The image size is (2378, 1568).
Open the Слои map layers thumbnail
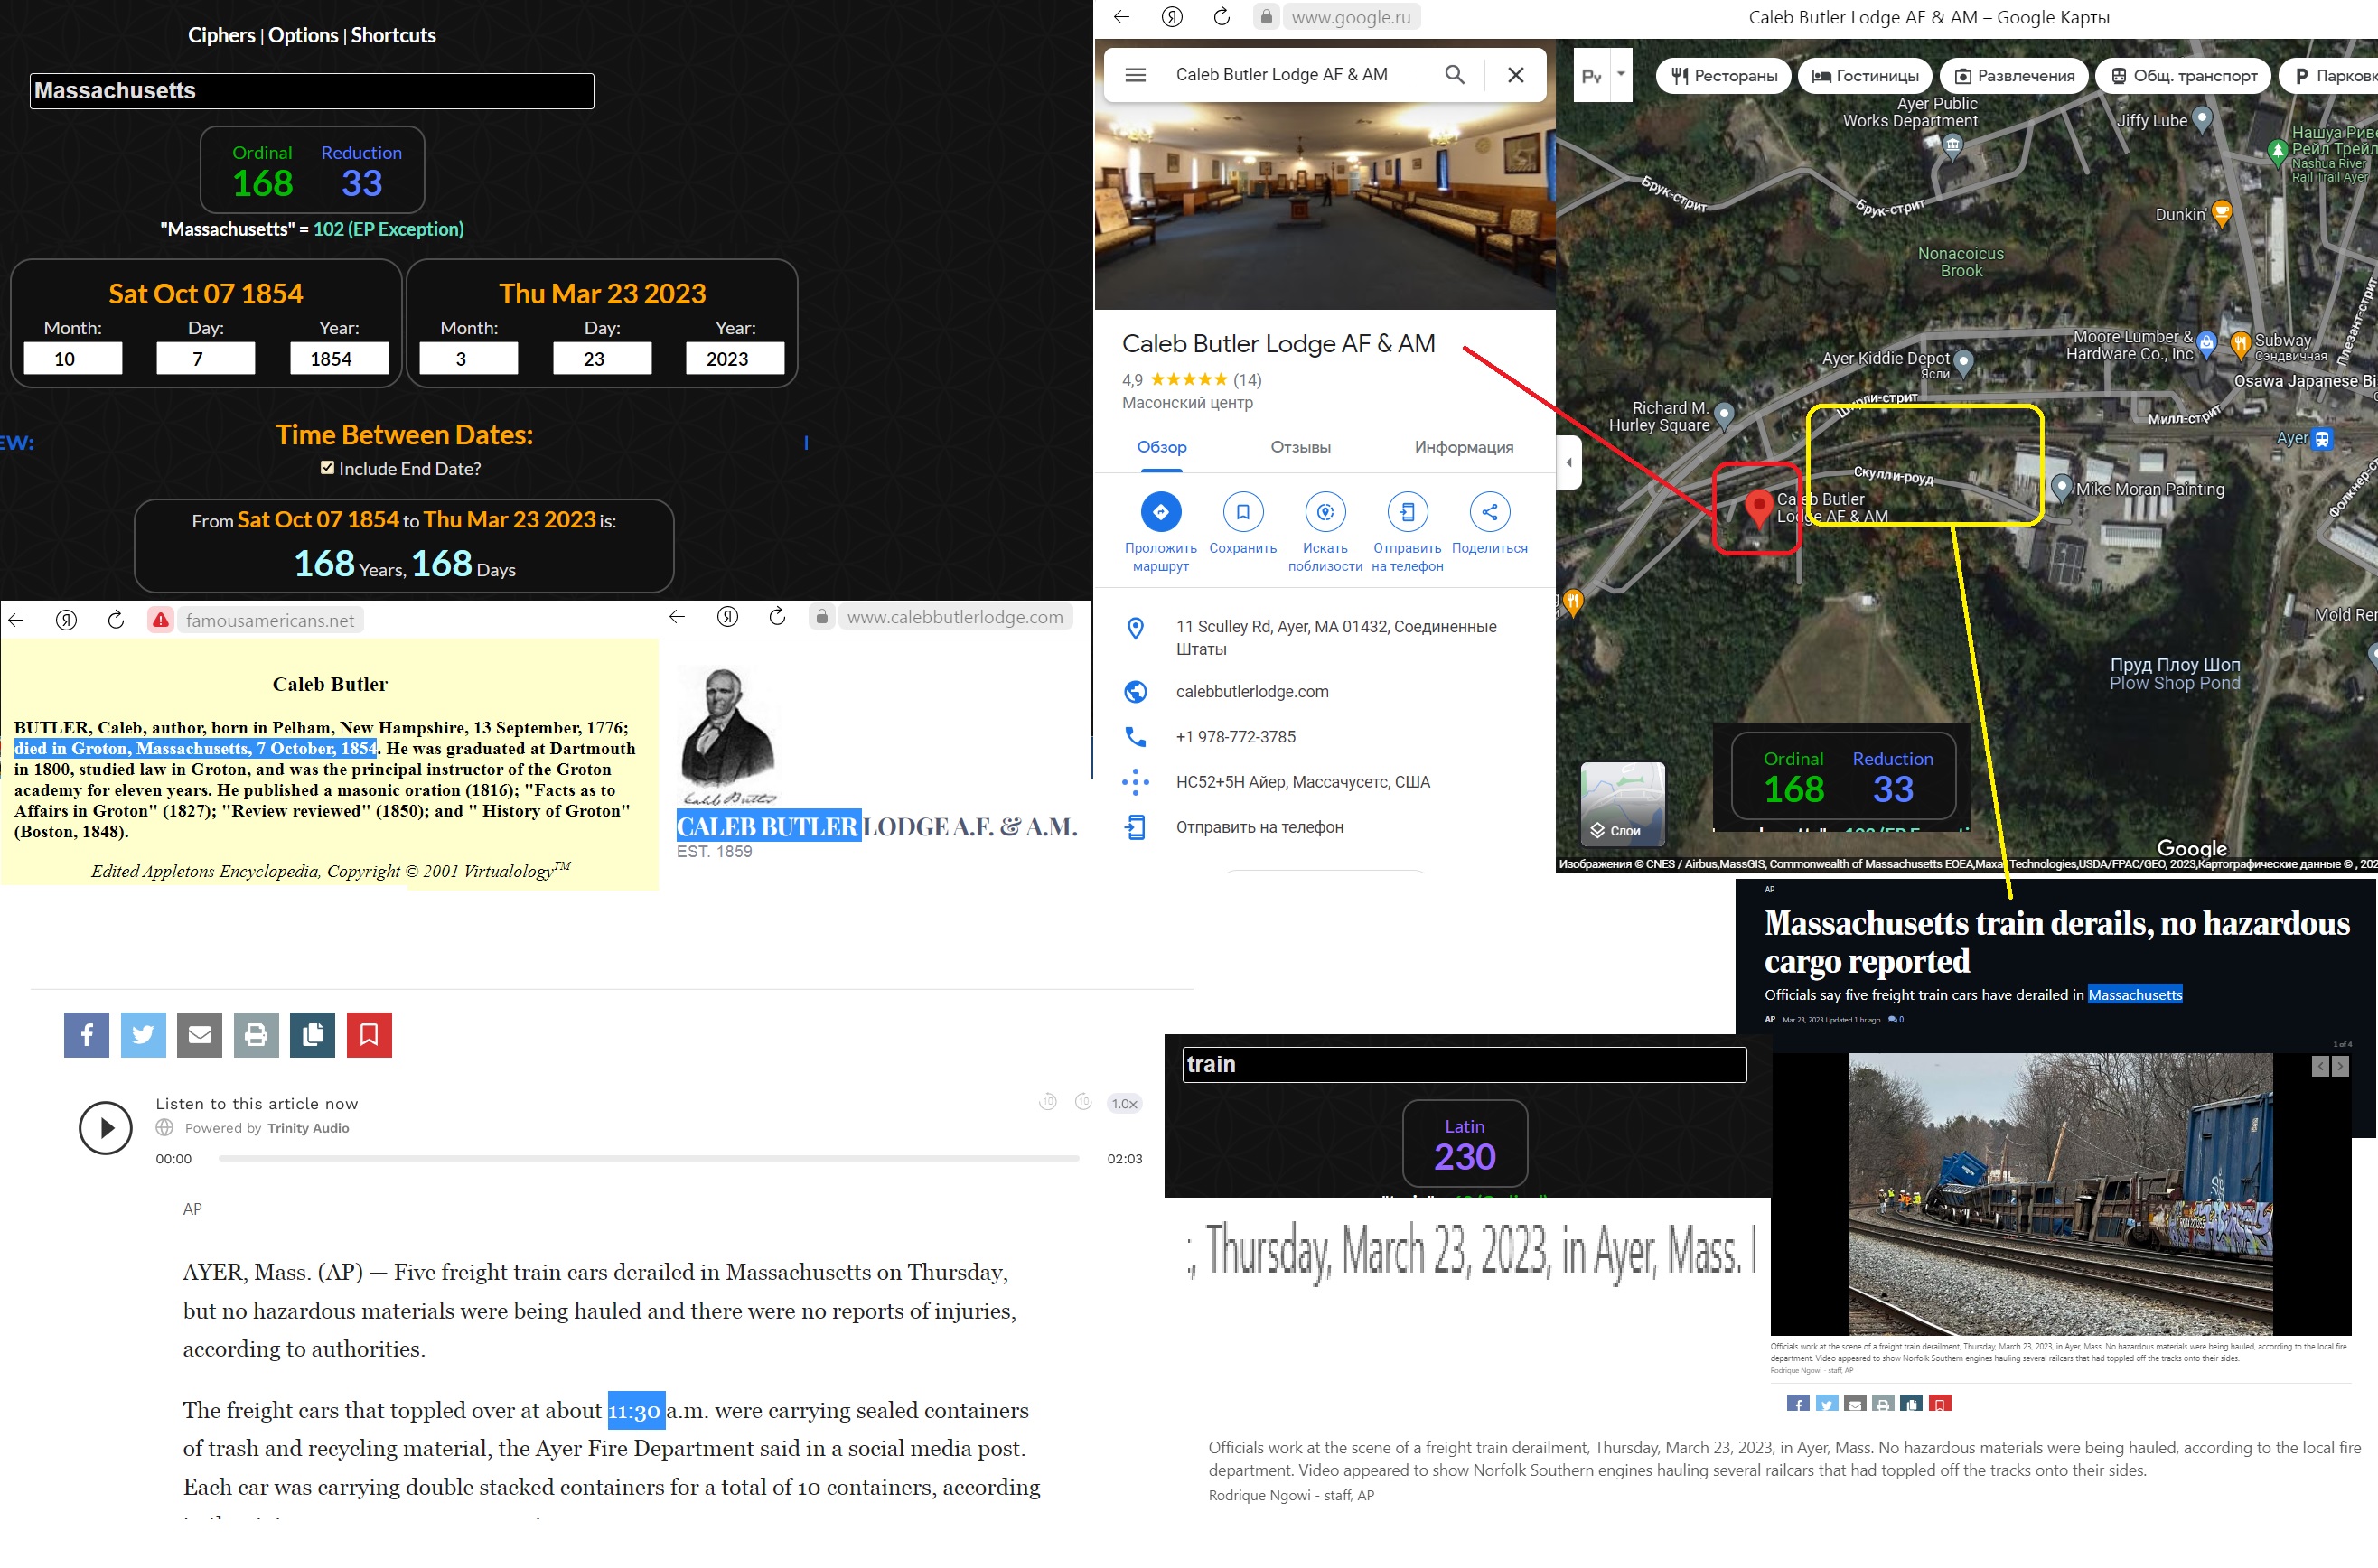click(1622, 804)
